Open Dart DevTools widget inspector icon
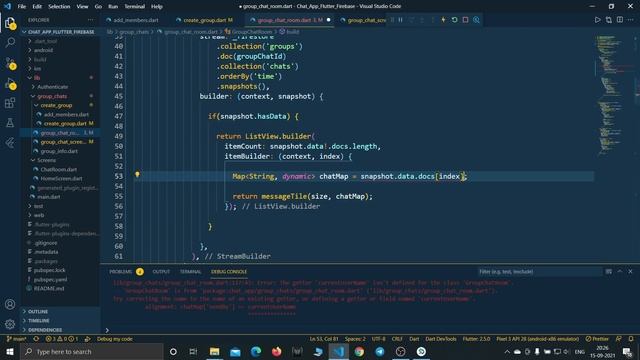The width and height of the screenshot is (640, 360). [x=476, y=20]
